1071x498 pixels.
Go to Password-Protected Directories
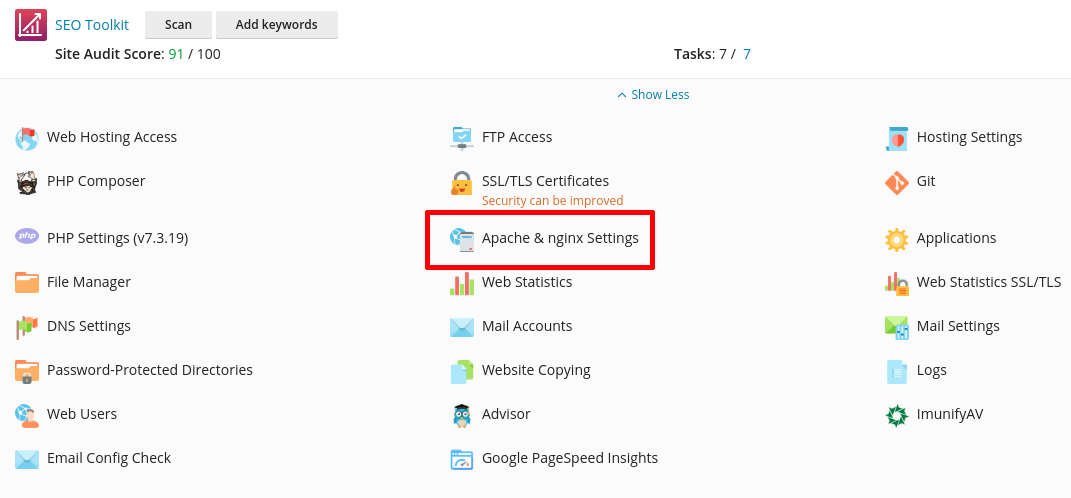click(x=149, y=371)
